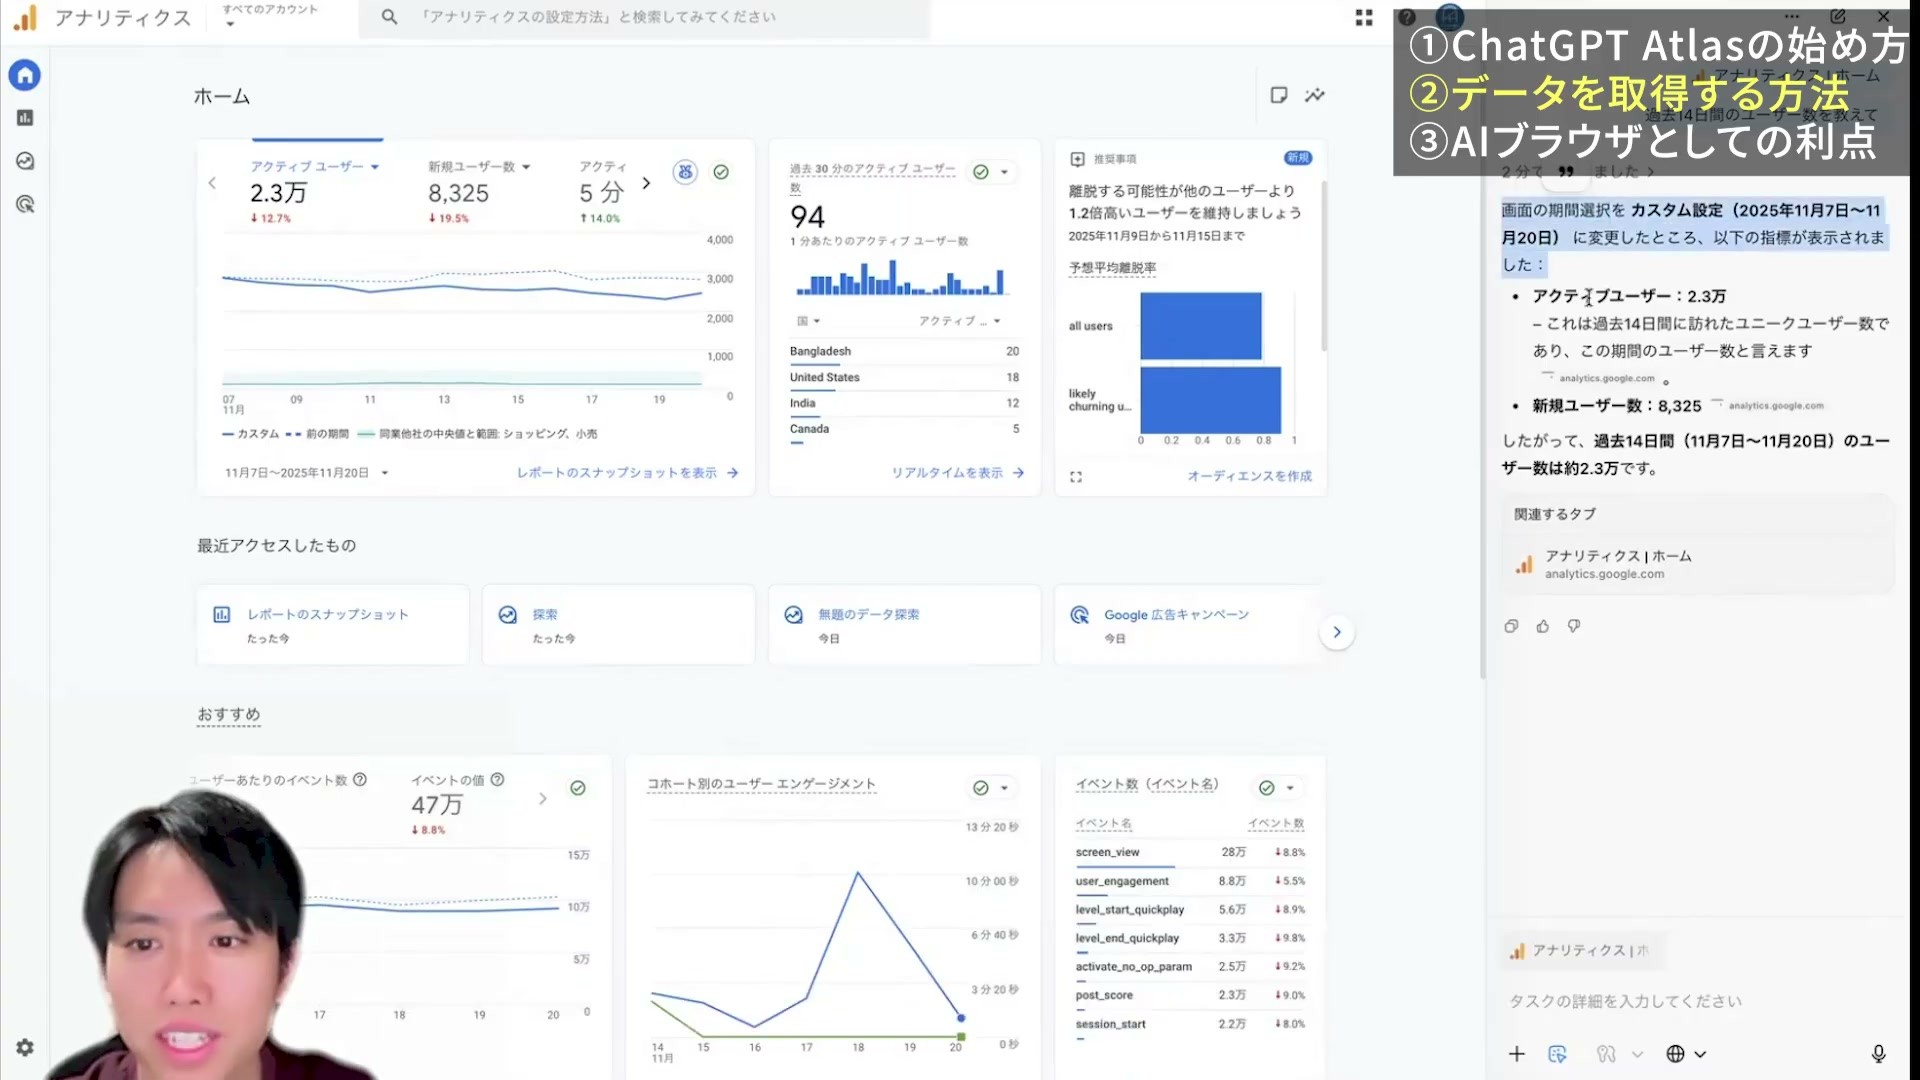Open the Explore icon in the left sidebar
The height and width of the screenshot is (1080, 1920).
pyautogui.click(x=25, y=161)
